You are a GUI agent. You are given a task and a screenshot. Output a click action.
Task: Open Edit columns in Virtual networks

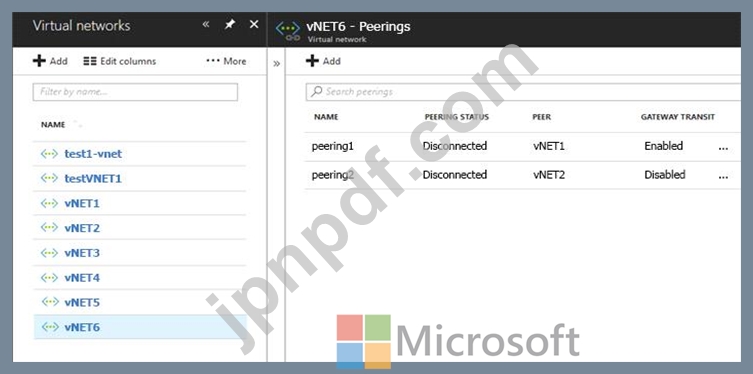coord(120,61)
